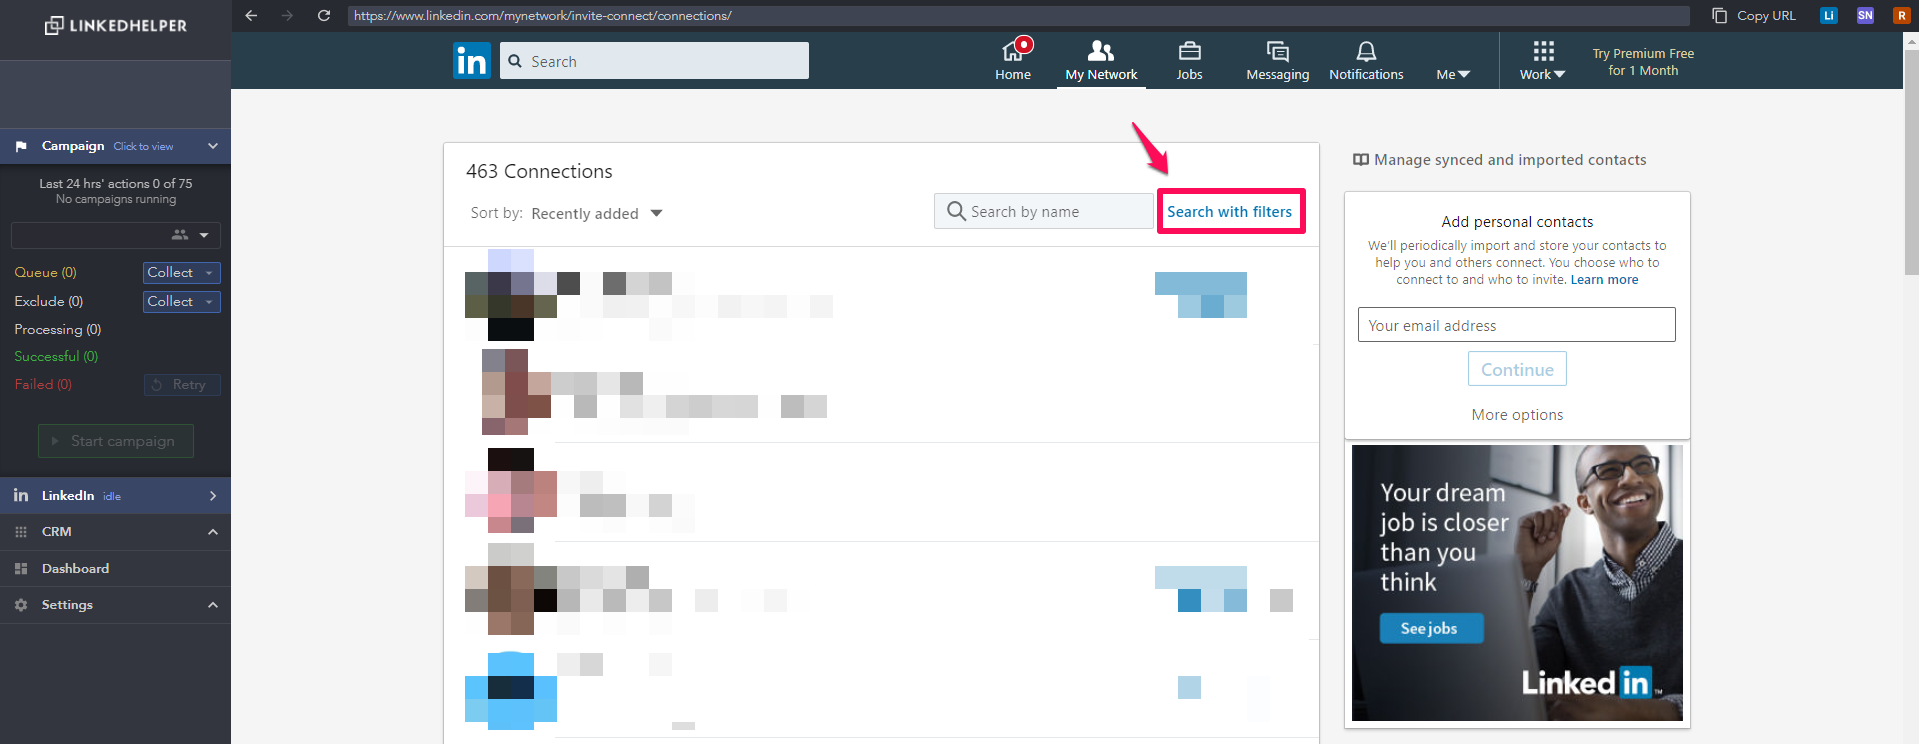1919x744 pixels.
Task: Click the Campaign flag icon
Action: point(21,146)
